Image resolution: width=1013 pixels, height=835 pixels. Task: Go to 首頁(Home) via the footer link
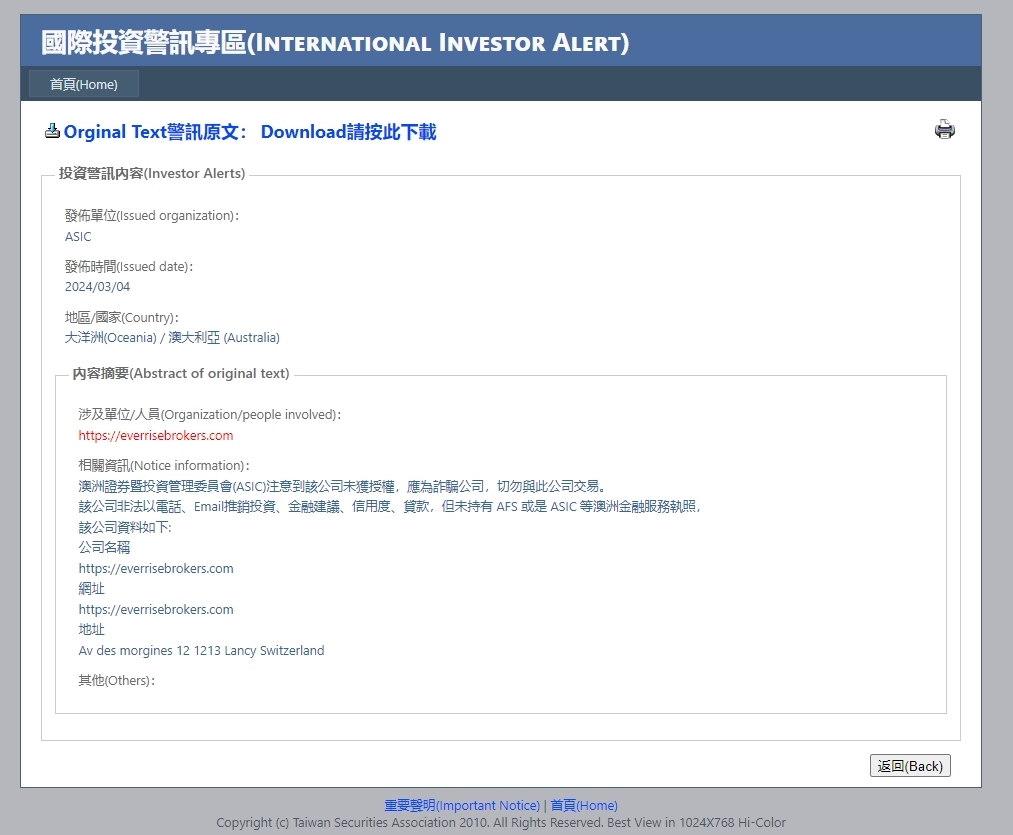(x=584, y=805)
